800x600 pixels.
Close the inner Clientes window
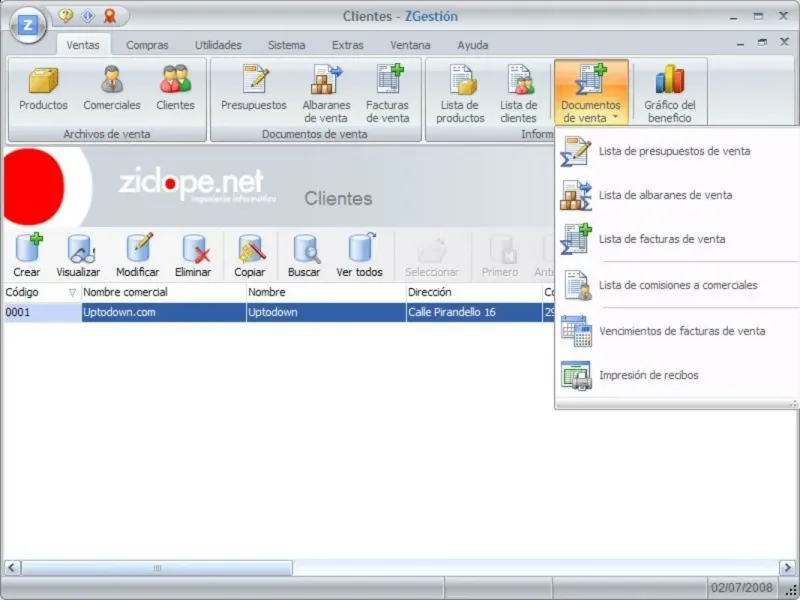coord(784,42)
